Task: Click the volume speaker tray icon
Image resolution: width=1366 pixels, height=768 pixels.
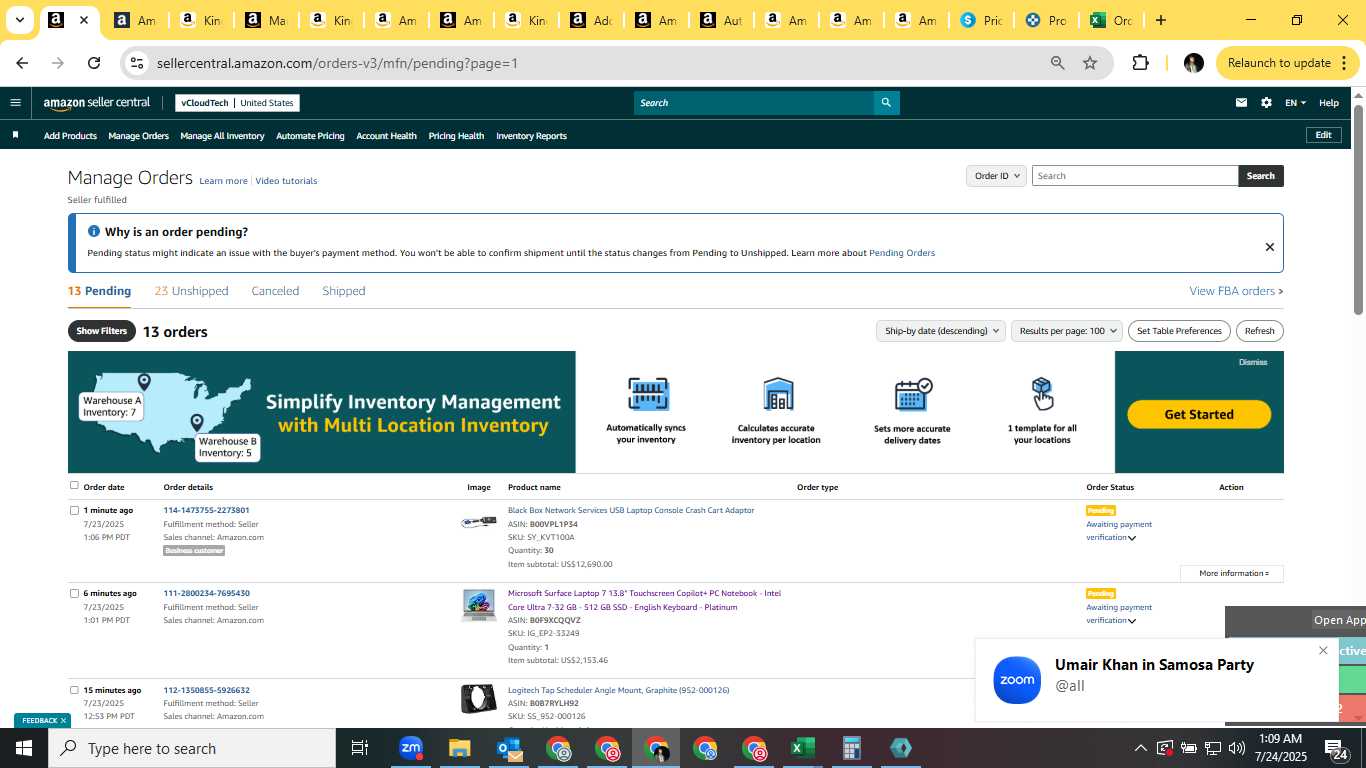Action: 1236,748
